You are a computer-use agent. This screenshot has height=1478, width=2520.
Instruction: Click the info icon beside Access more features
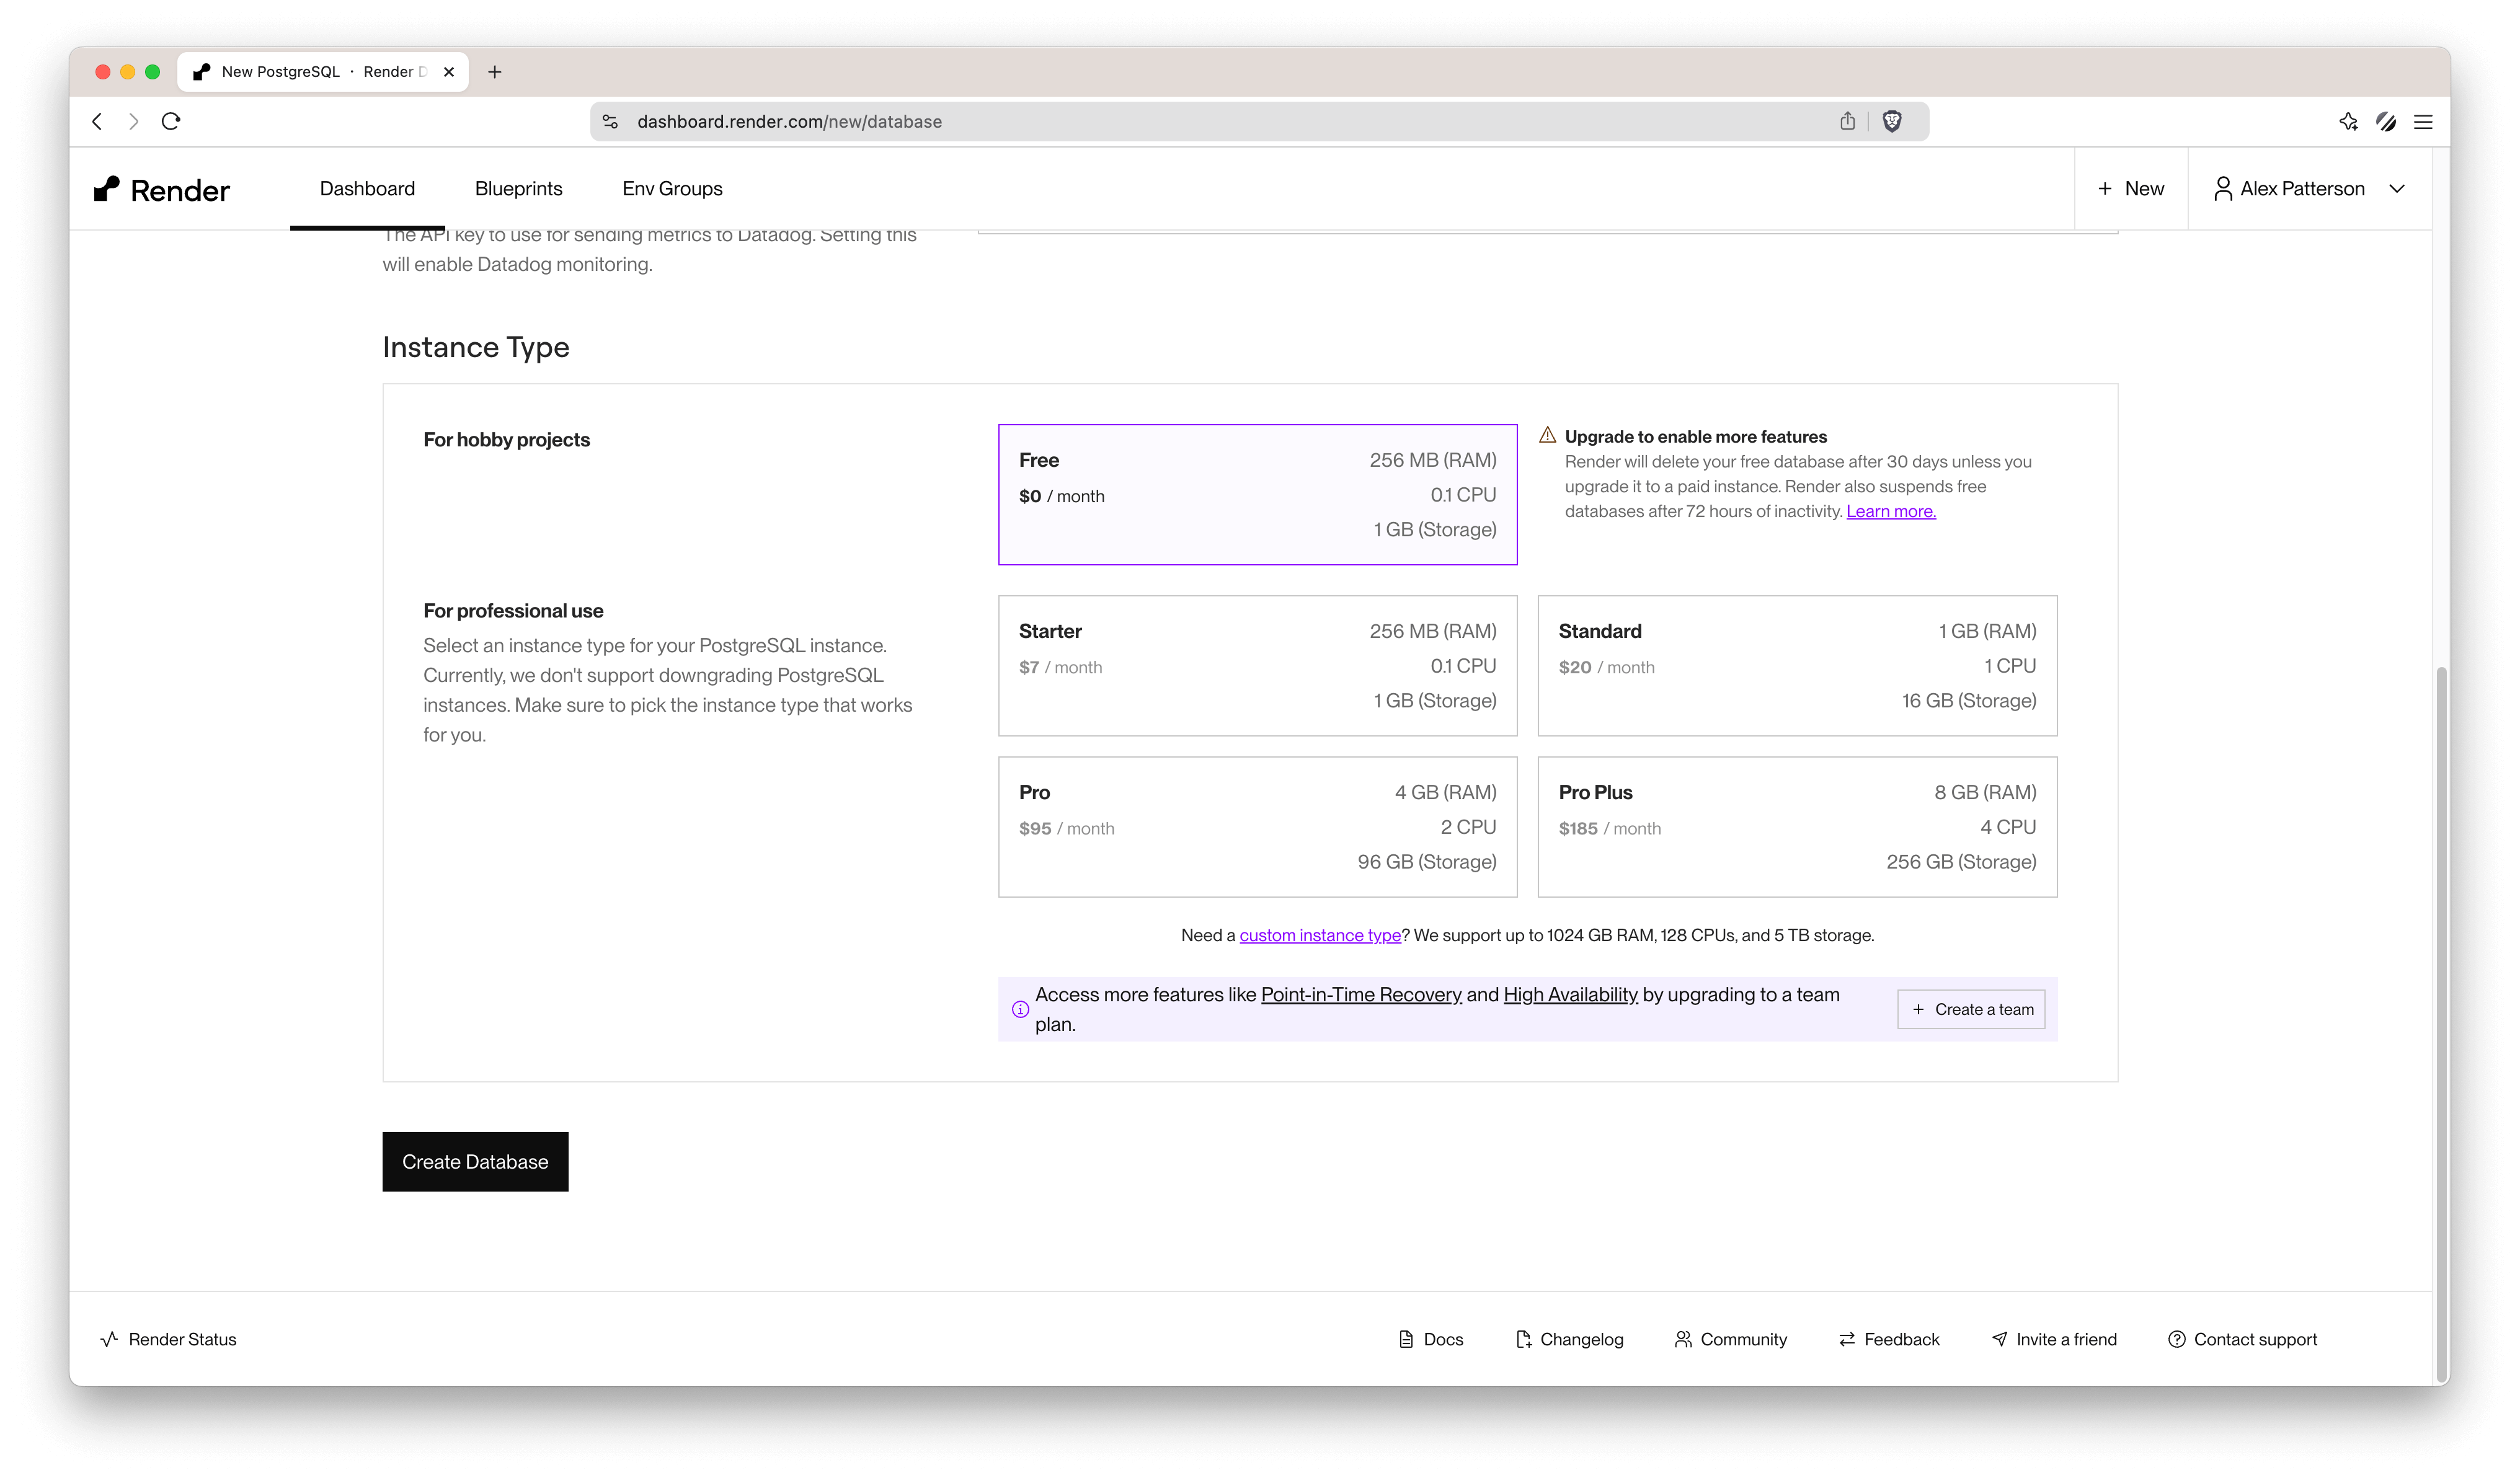pos(1020,1009)
